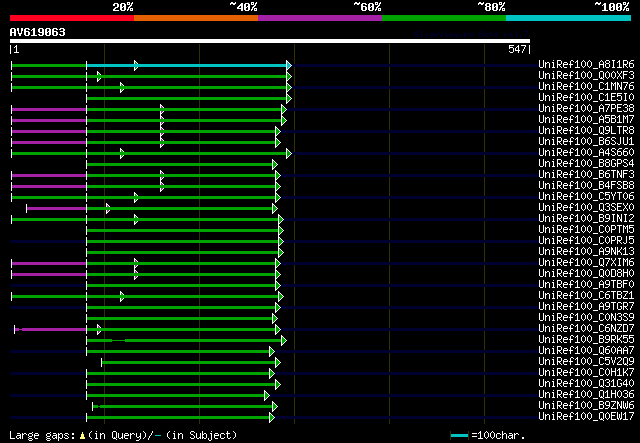The width and height of the screenshot is (640, 443).
Task: Click the purple alignment segment in the C6NZD7 row
Action: pos(51,329)
